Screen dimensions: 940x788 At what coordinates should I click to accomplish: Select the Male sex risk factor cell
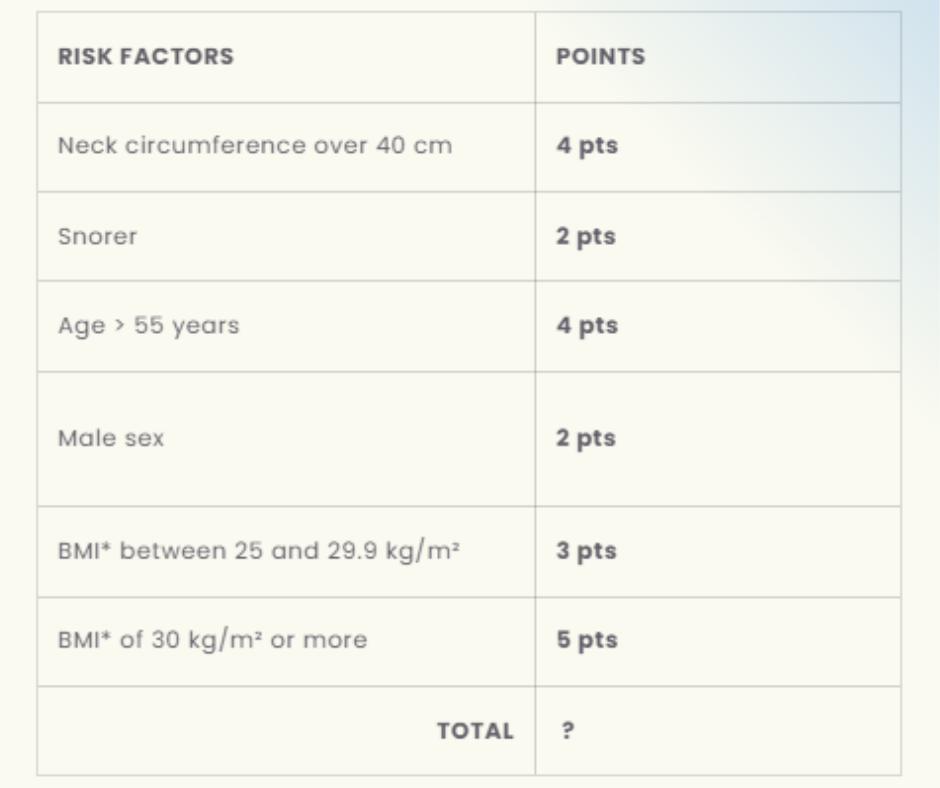pos(111,439)
